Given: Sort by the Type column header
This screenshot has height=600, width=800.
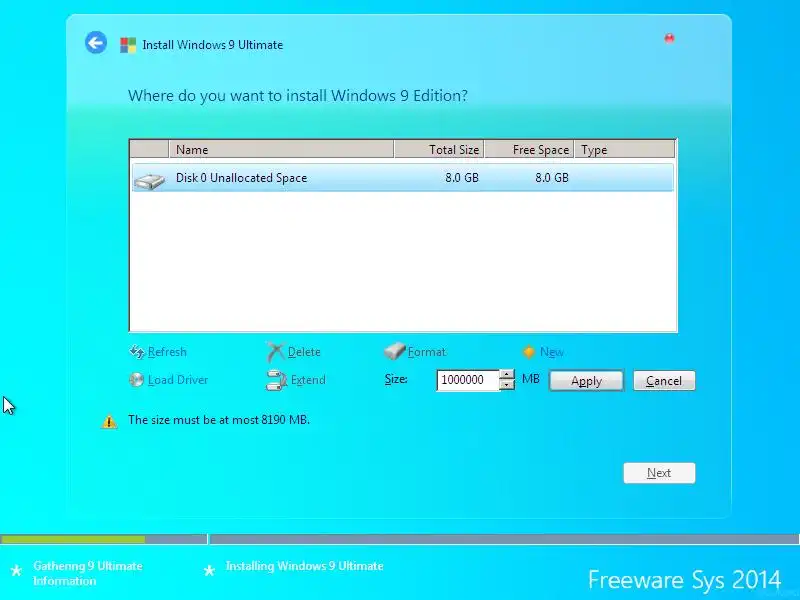Looking at the screenshot, I should click(x=624, y=149).
